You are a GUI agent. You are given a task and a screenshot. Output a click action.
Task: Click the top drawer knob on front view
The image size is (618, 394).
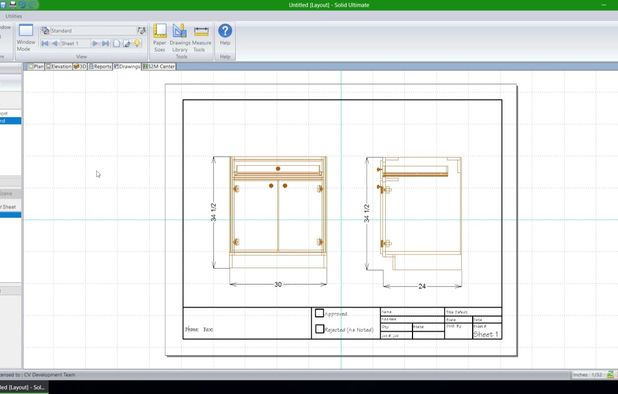278,169
